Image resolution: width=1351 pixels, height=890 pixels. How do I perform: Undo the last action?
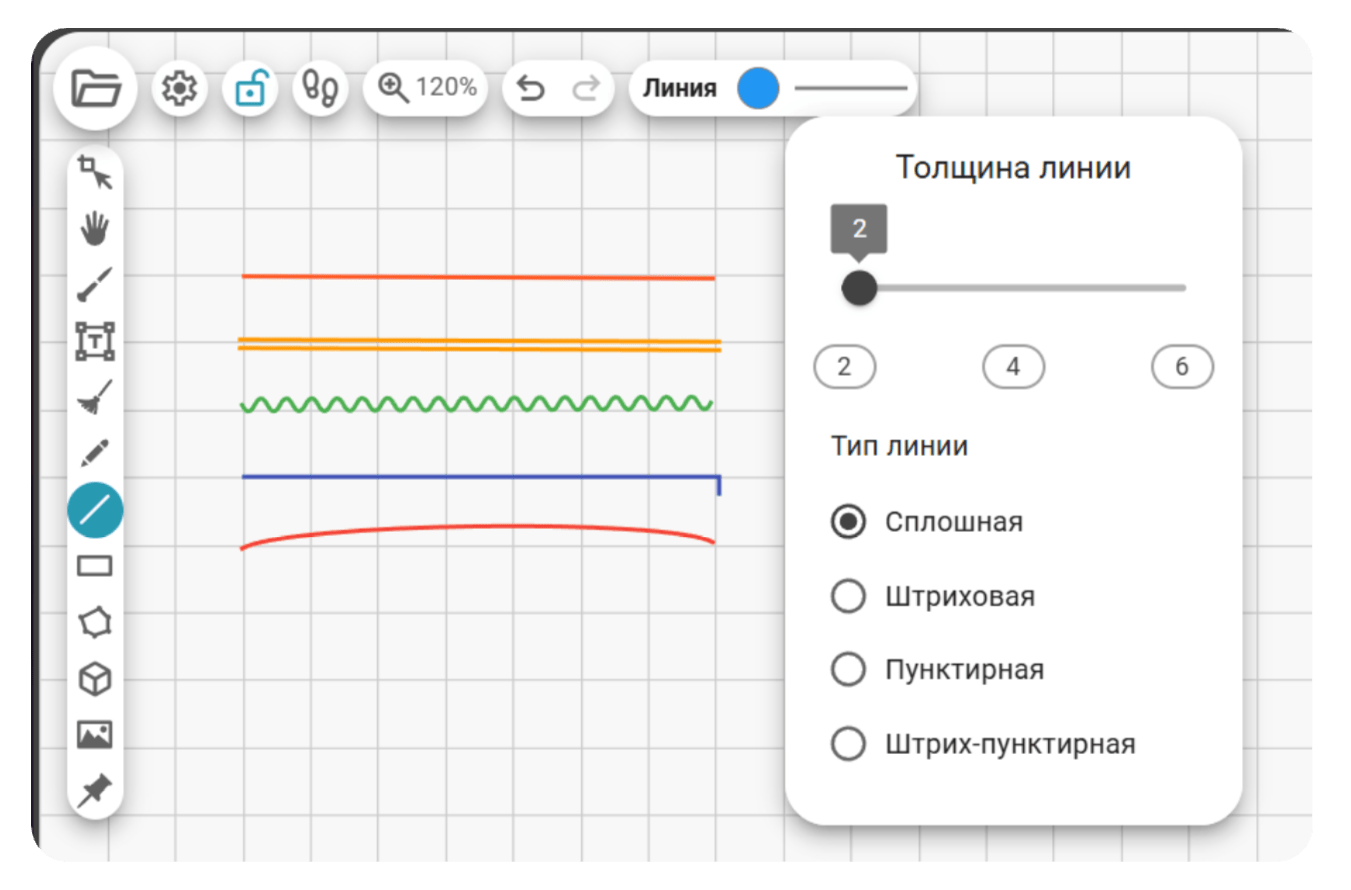point(530,89)
